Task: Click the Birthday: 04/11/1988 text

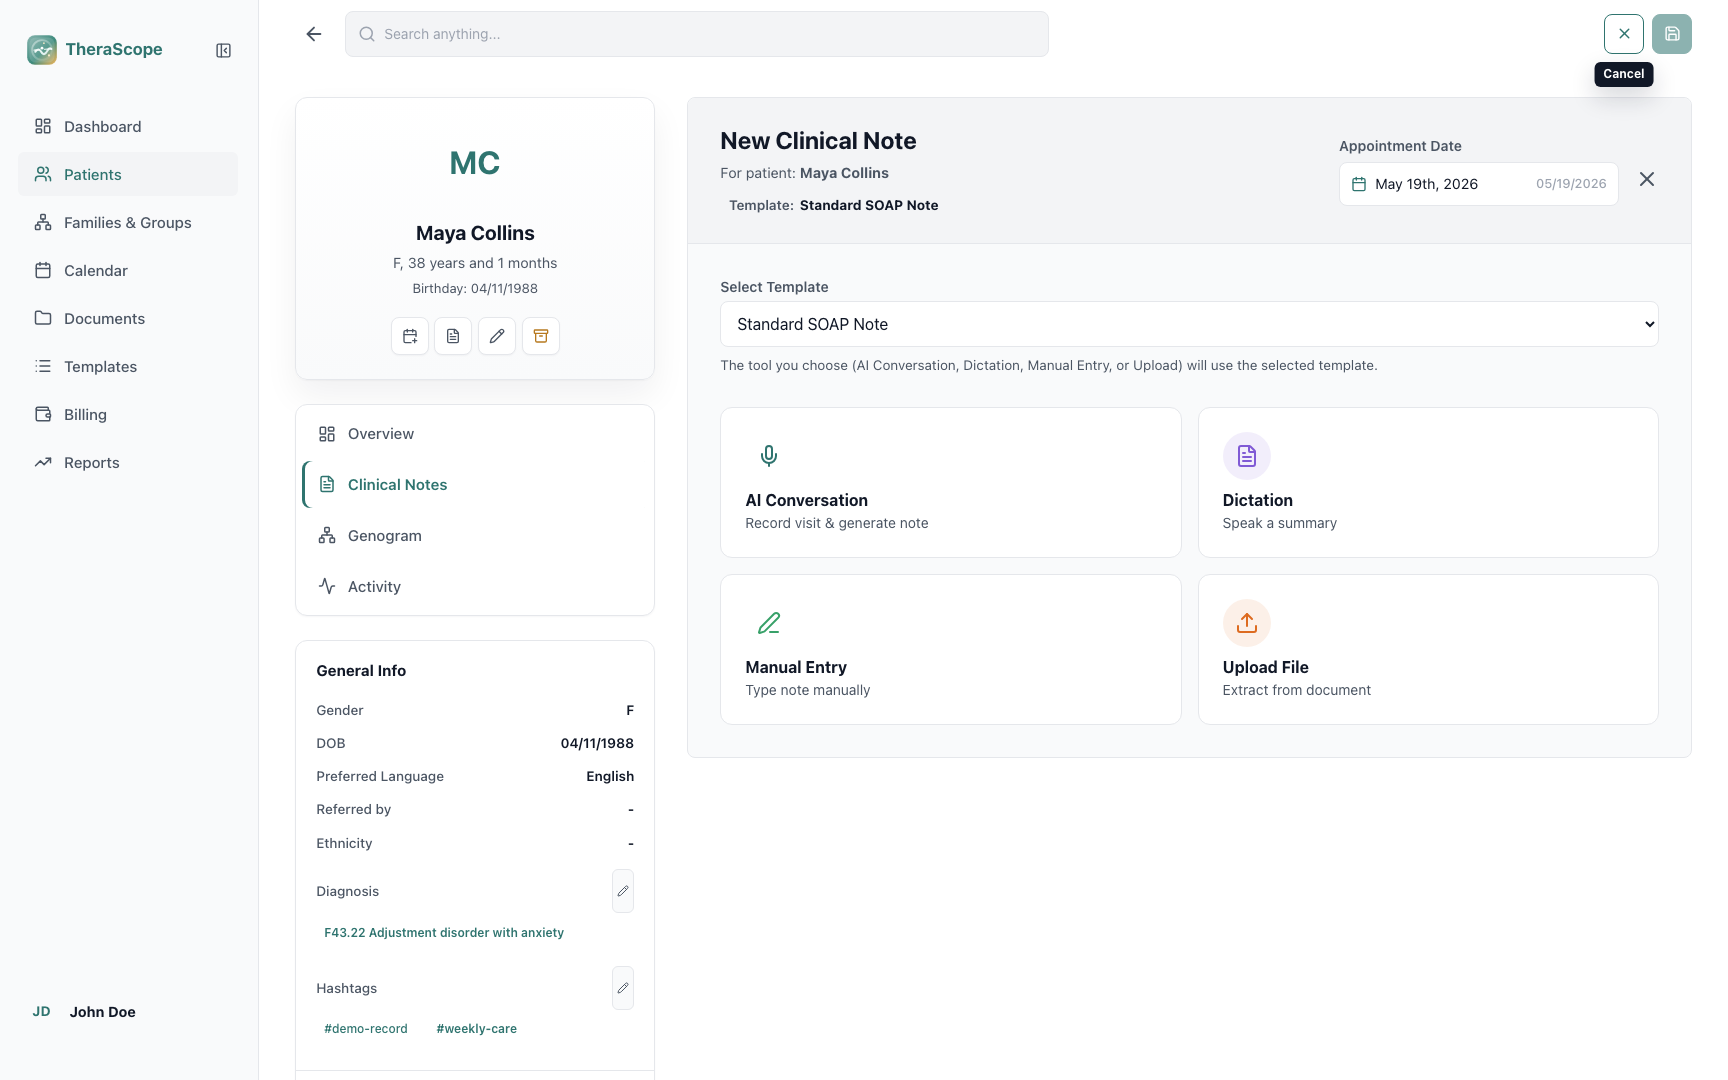Action: [x=475, y=288]
